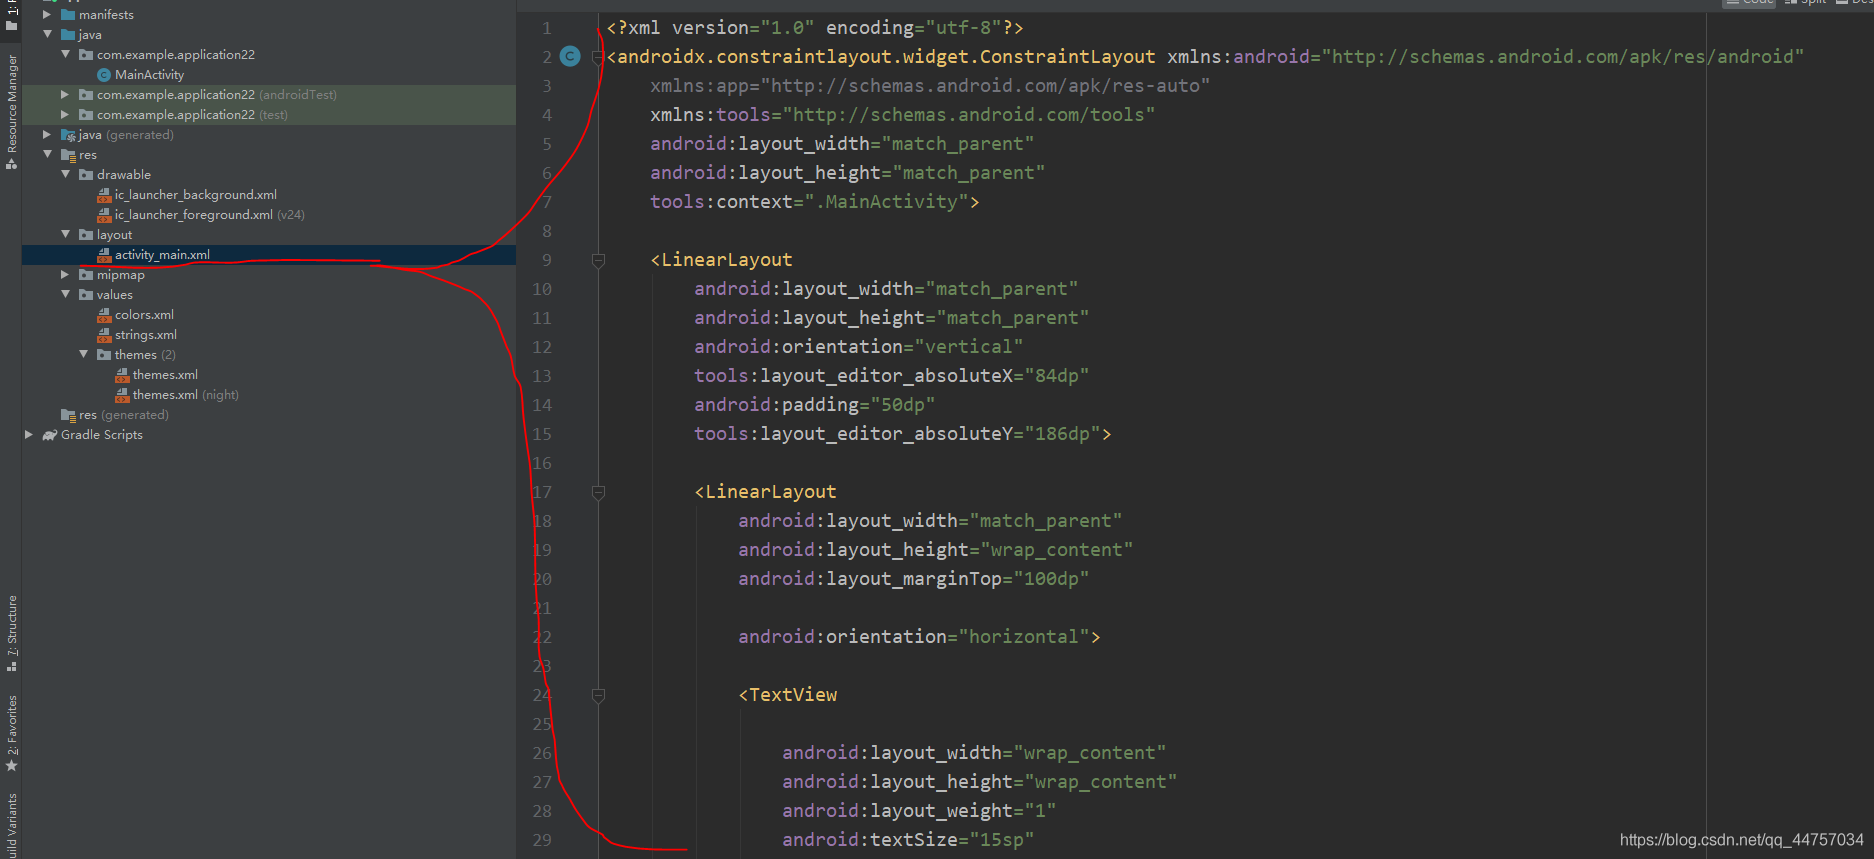Image resolution: width=1874 pixels, height=859 pixels.
Task: Select themes.xml under the themes node
Action: click(165, 375)
